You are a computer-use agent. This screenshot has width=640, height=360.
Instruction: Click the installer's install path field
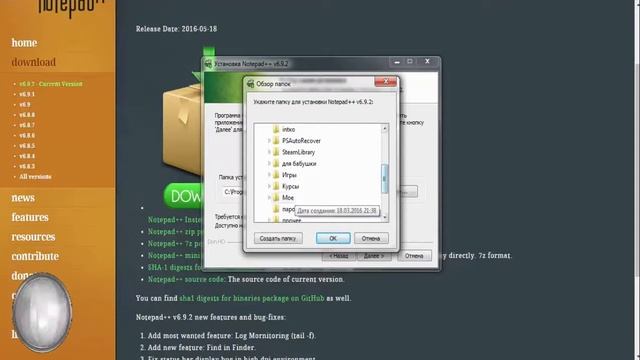click(233, 191)
